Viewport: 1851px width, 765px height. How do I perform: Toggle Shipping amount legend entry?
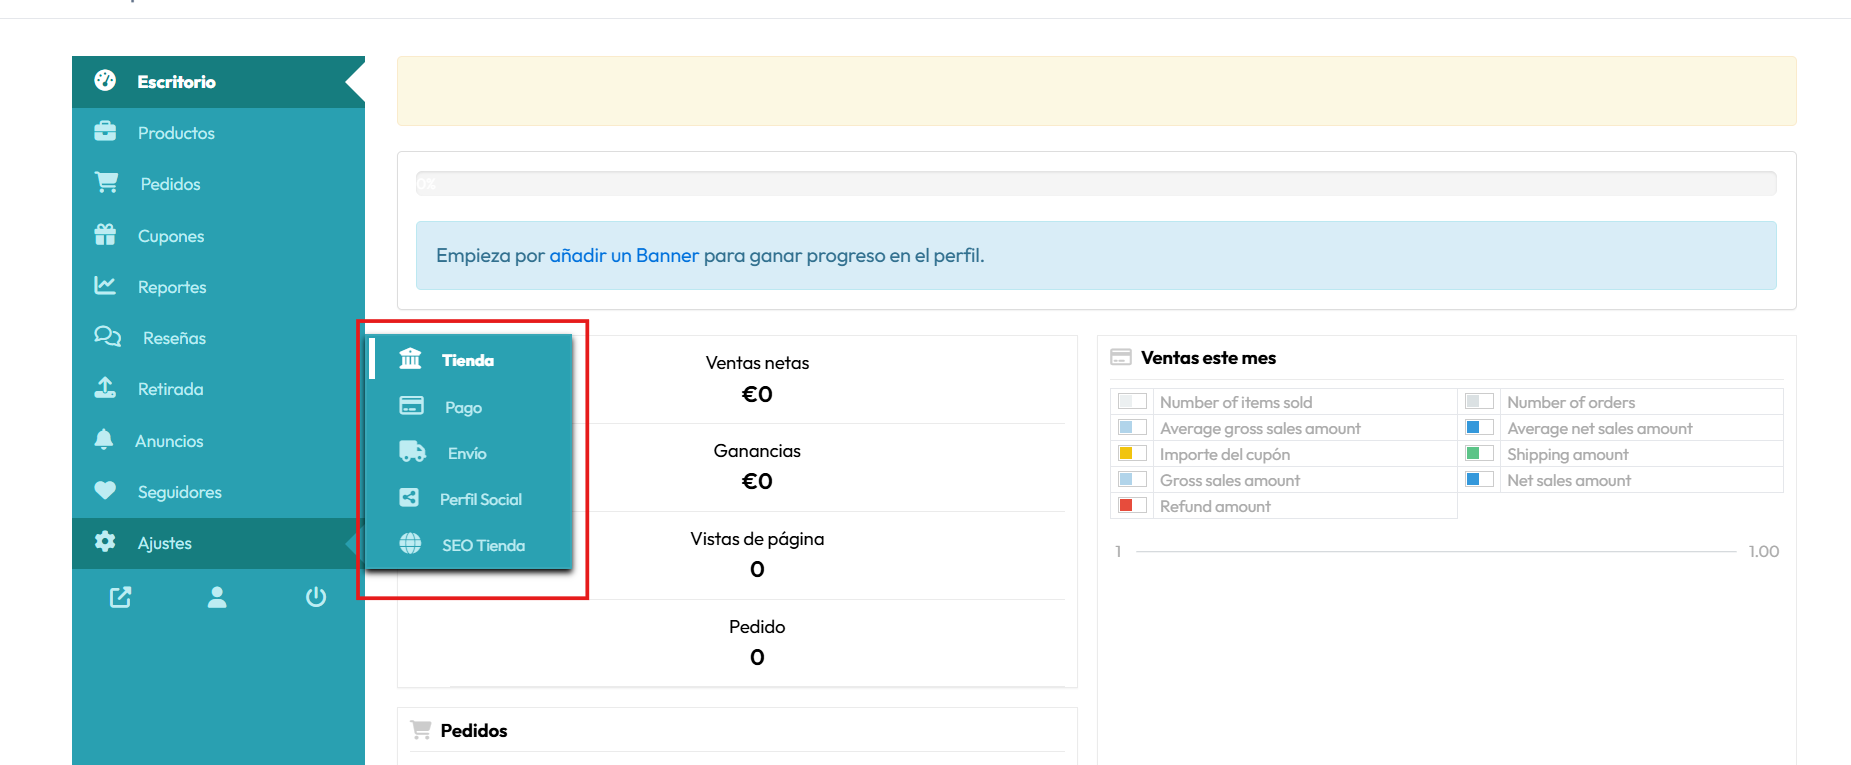[x=1567, y=454]
